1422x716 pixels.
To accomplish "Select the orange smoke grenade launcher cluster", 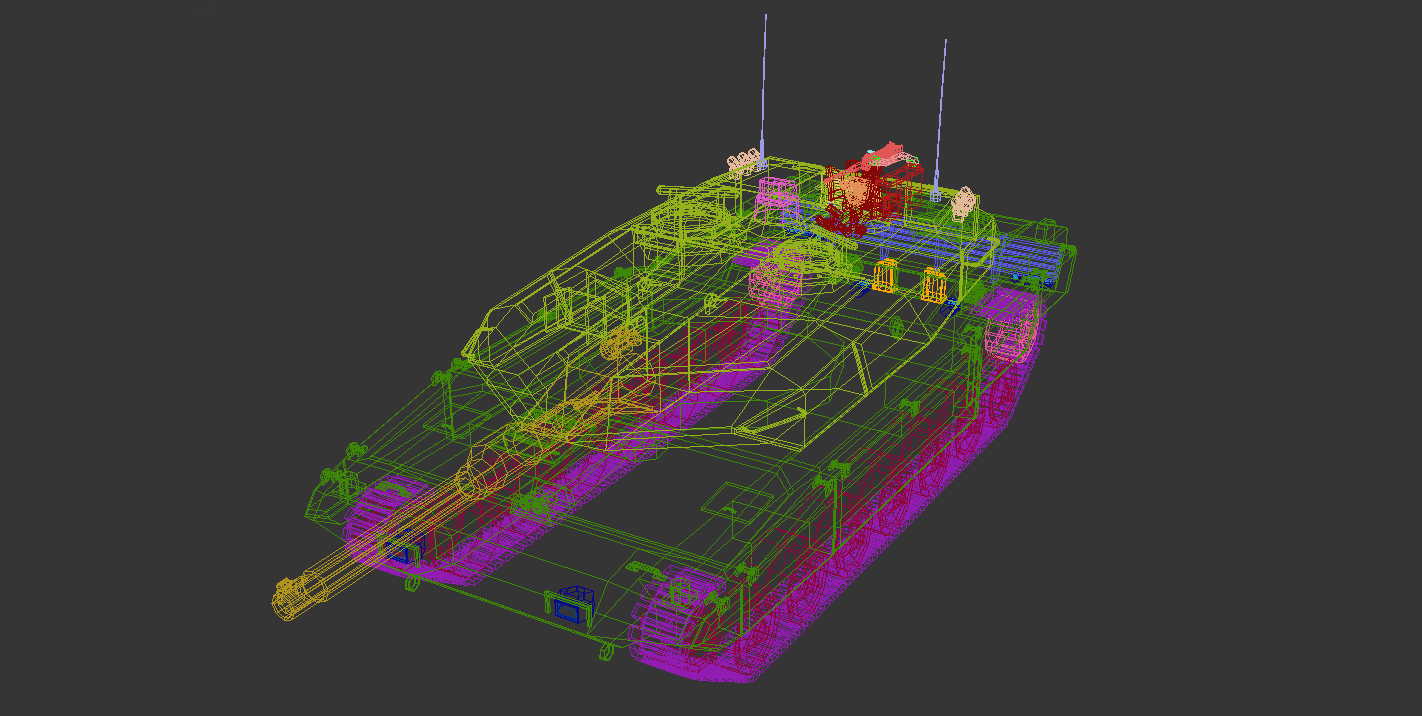I will (884, 275).
